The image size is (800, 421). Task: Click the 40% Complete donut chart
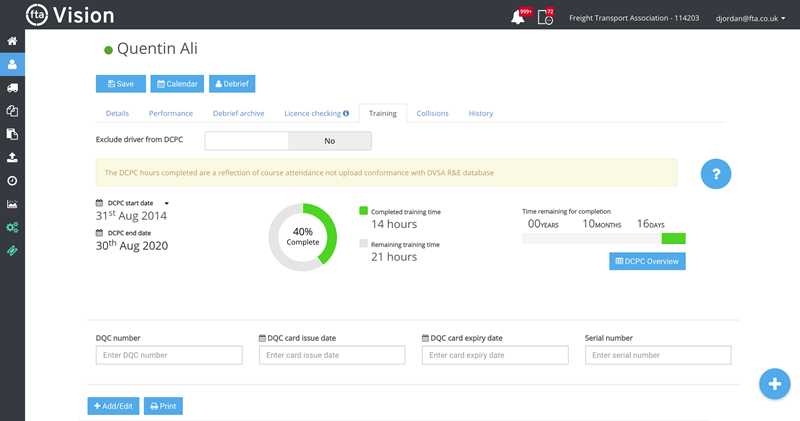303,237
